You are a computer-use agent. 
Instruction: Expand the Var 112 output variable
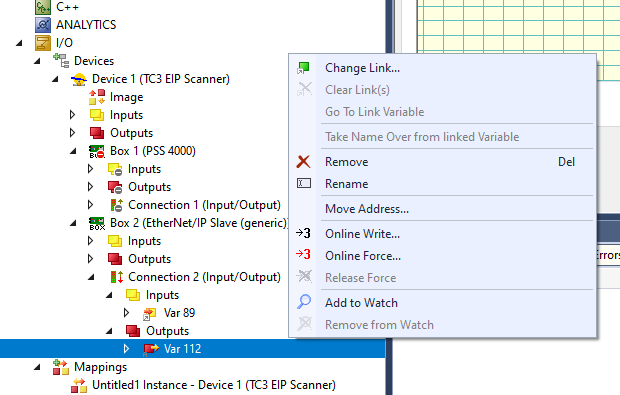point(126,348)
